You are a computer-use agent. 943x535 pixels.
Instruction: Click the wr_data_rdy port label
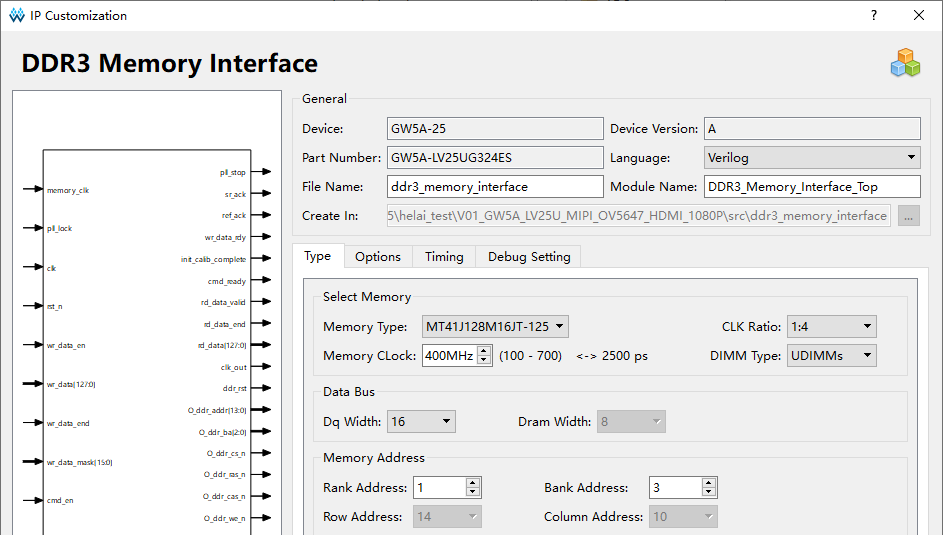coord(226,237)
